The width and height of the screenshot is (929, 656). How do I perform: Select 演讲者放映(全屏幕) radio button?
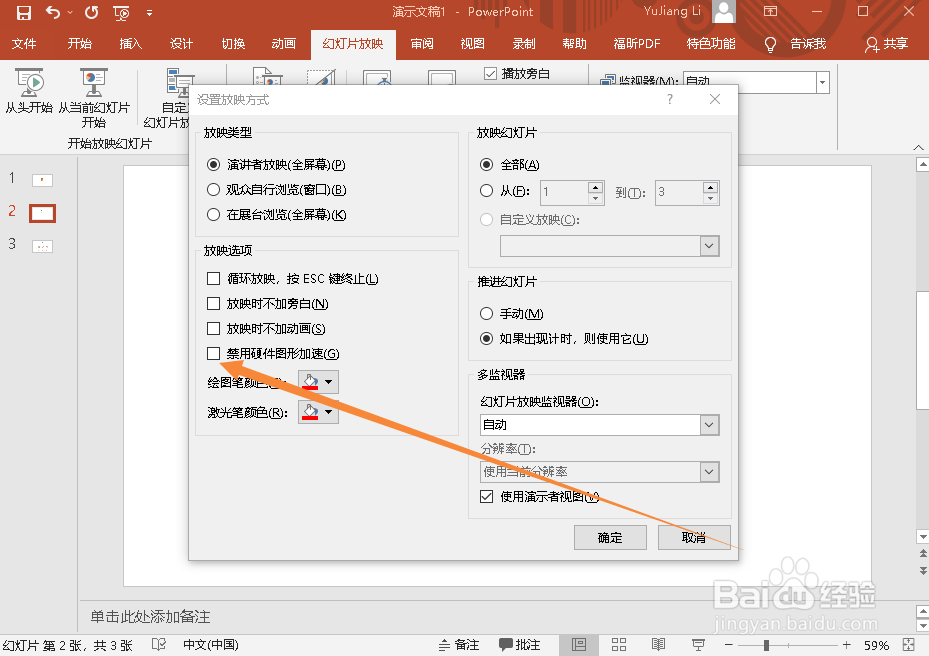click(214, 164)
